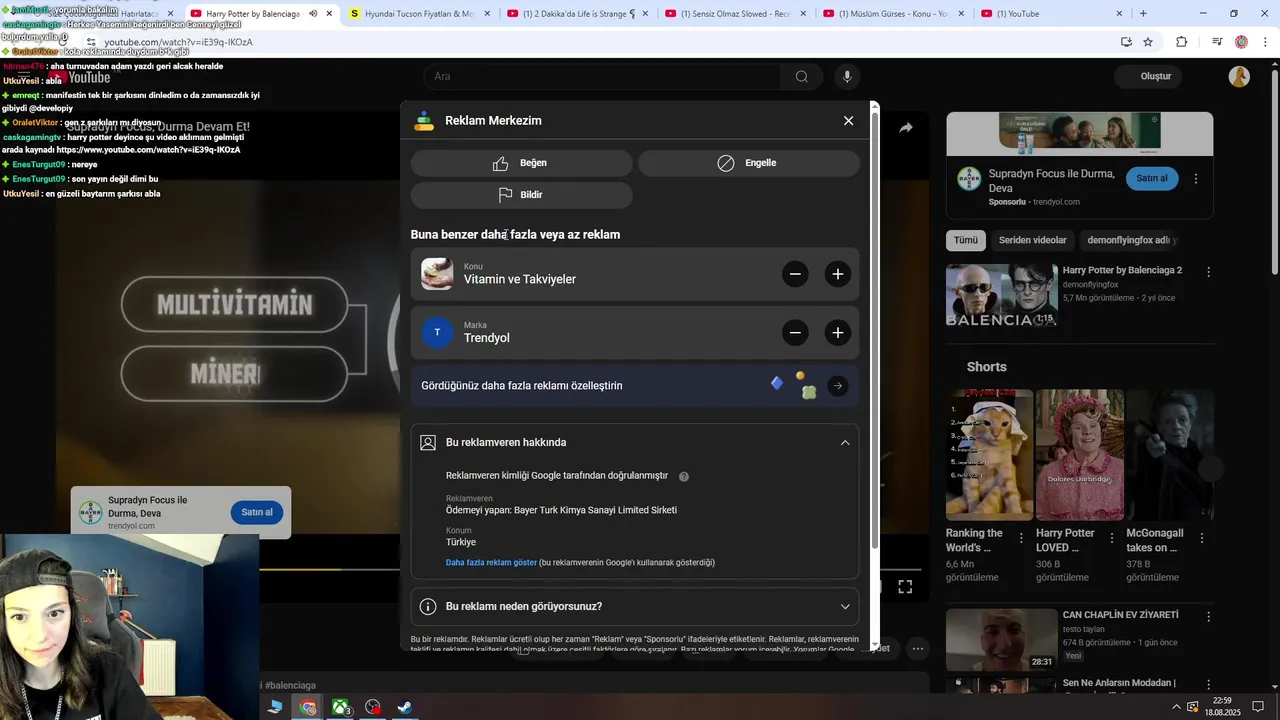The height and width of the screenshot is (720, 1280).
Task: Open Chrome from the taskbar
Action: (x=308, y=707)
